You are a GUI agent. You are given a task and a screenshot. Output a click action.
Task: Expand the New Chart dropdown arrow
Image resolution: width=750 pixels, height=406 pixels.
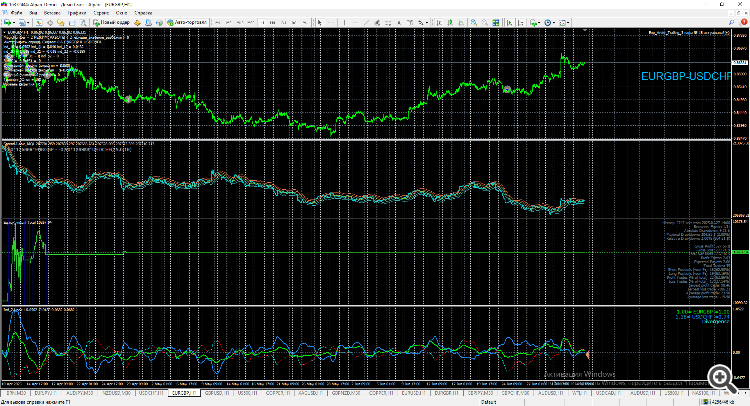14,22
